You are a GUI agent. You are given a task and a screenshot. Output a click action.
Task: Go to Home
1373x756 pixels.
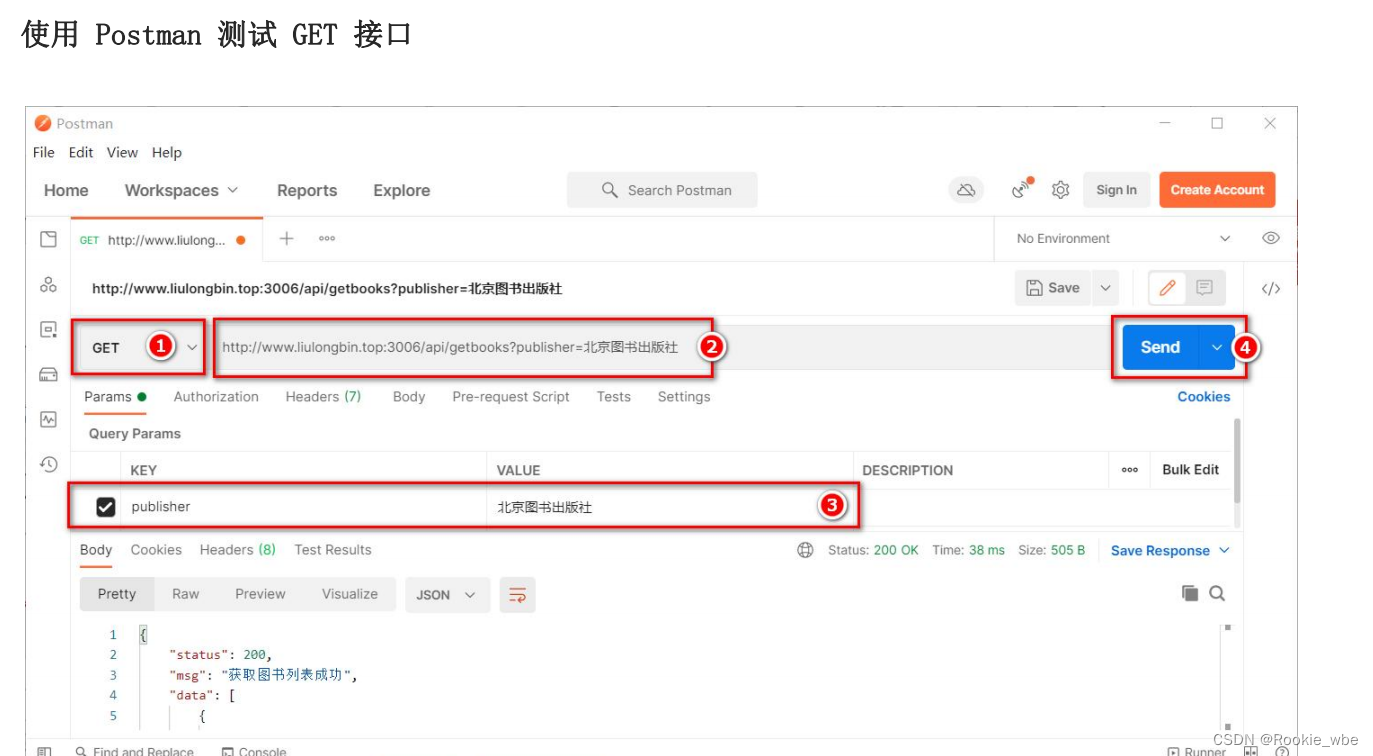66,190
